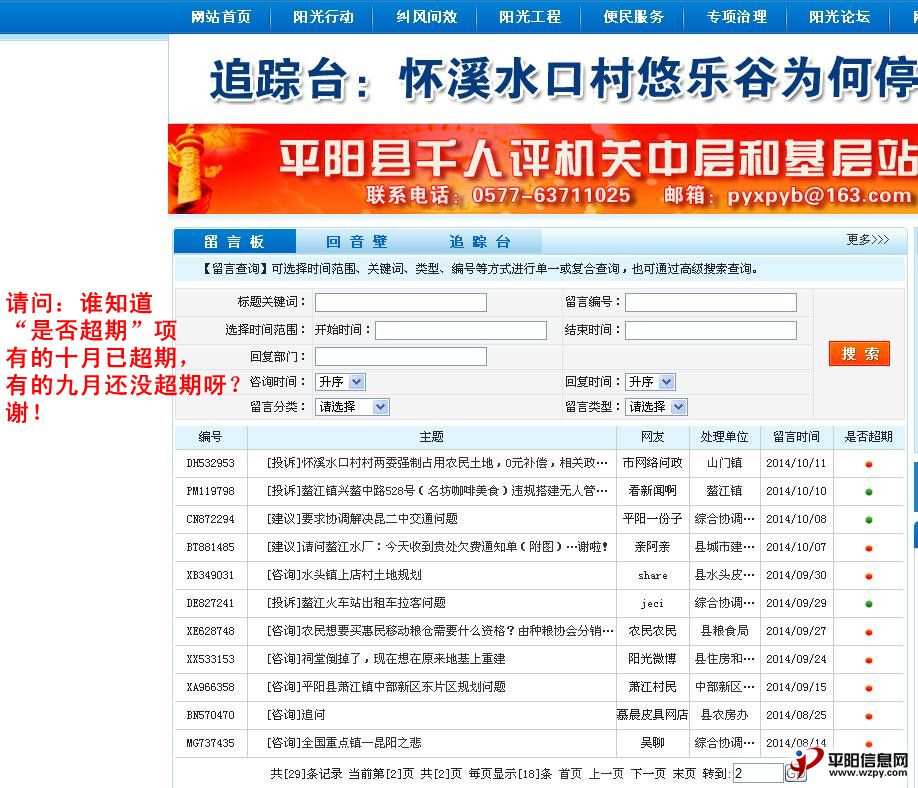Open the complaint about 鳌江镇兴鳌中路528号
Image resolution: width=918 pixels, height=788 pixels.
click(437, 491)
